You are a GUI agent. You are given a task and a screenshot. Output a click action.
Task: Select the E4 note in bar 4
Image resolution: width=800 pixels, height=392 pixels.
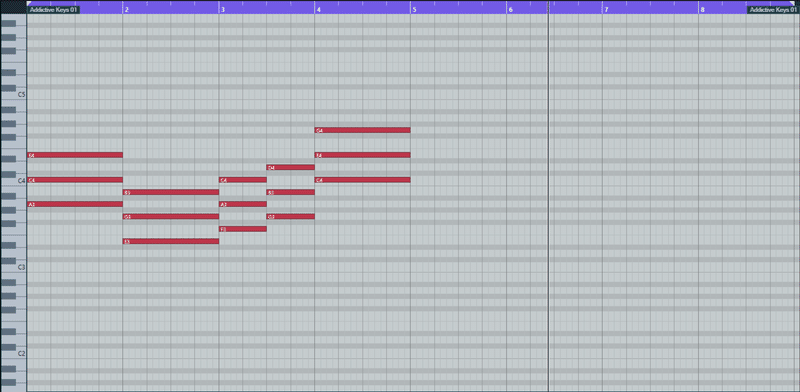point(363,155)
